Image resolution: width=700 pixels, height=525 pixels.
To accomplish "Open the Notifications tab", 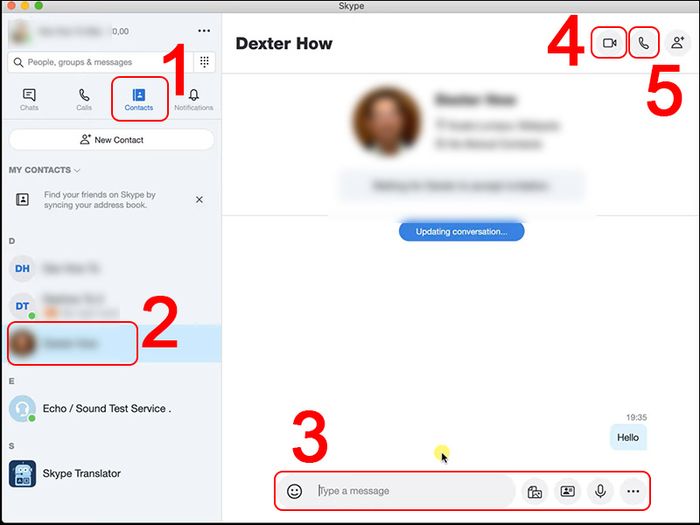I will pyautogui.click(x=193, y=100).
